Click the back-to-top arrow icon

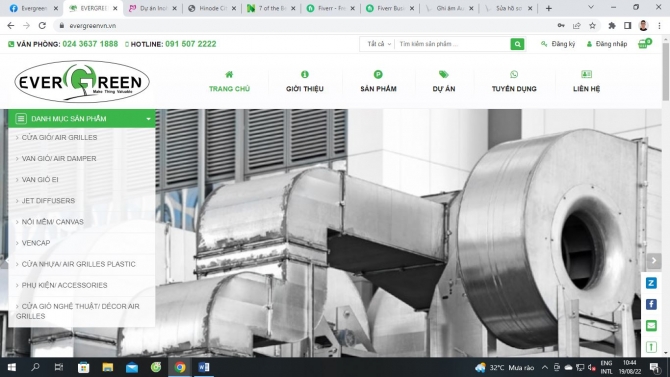pyautogui.click(x=651, y=347)
